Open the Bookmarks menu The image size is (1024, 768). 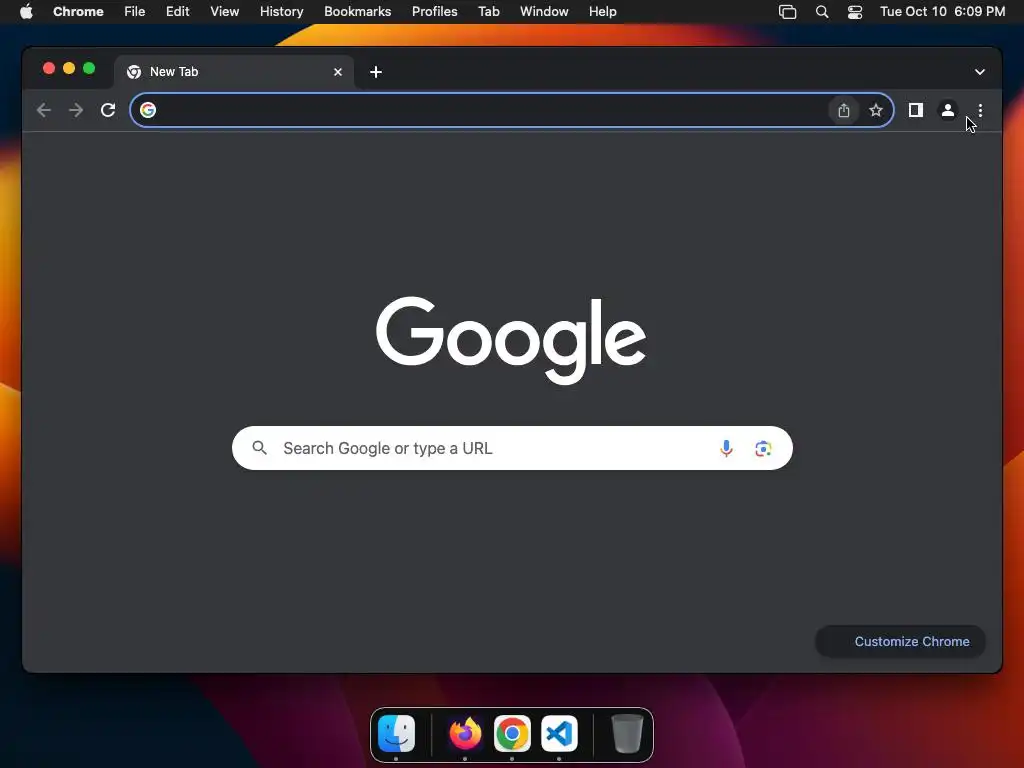pos(357,12)
